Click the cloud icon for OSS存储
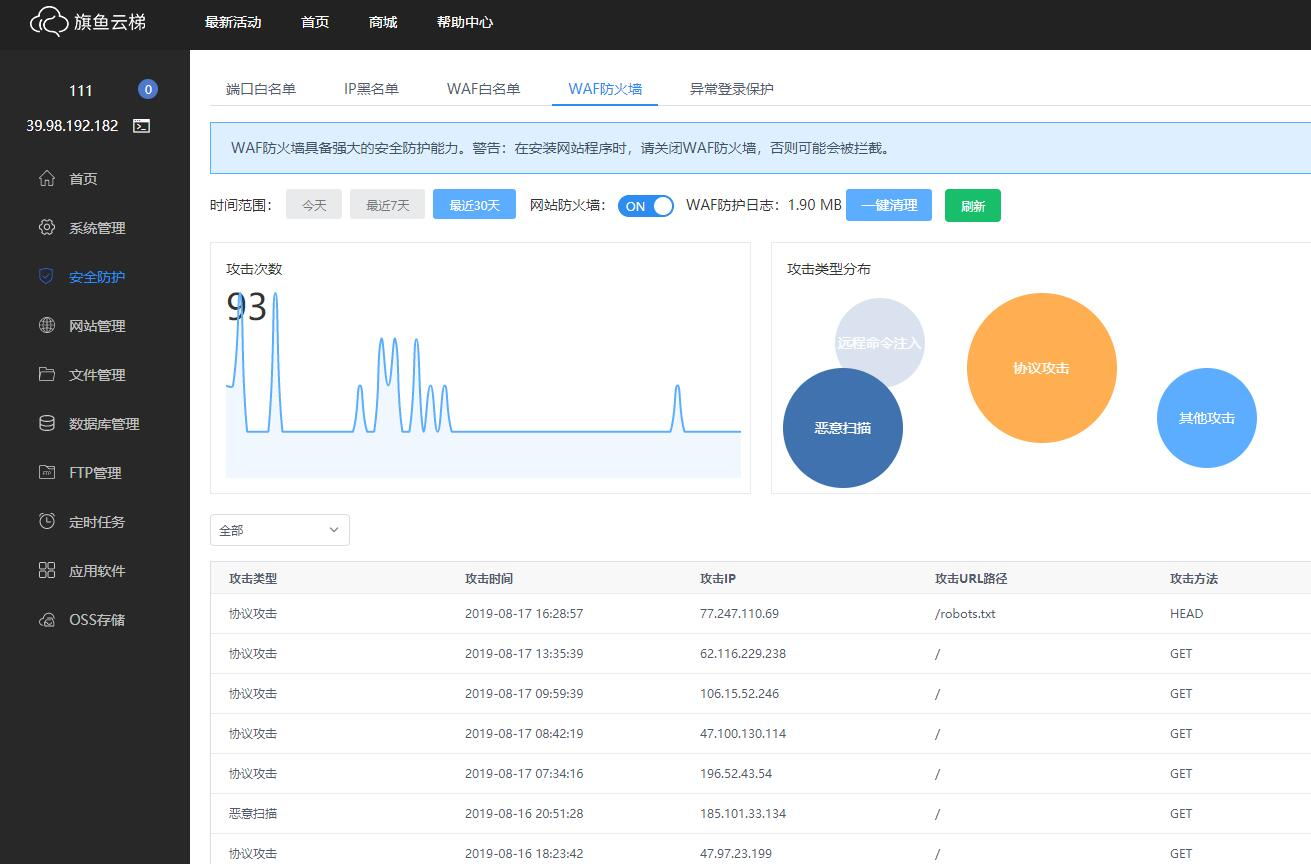Image resolution: width=1311 pixels, height=864 pixels. 47,619
